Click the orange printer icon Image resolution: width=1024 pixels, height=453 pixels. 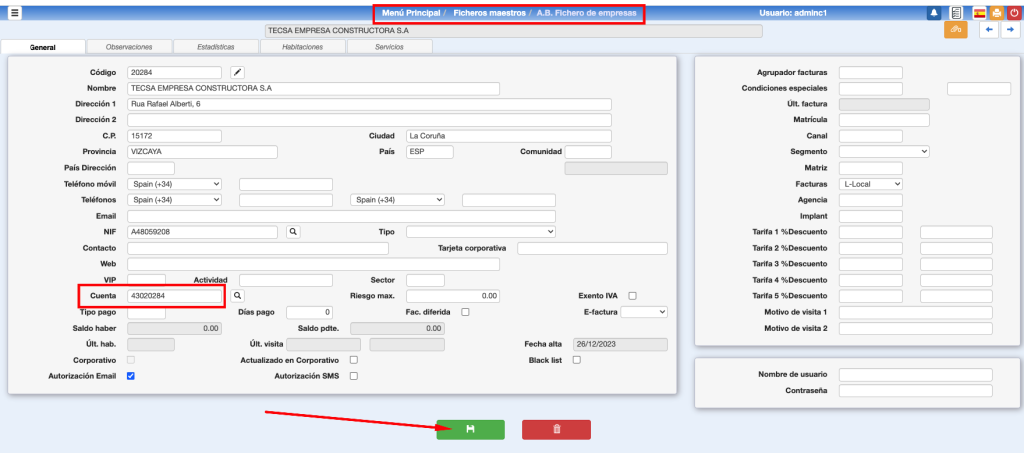tap(996, 13)
